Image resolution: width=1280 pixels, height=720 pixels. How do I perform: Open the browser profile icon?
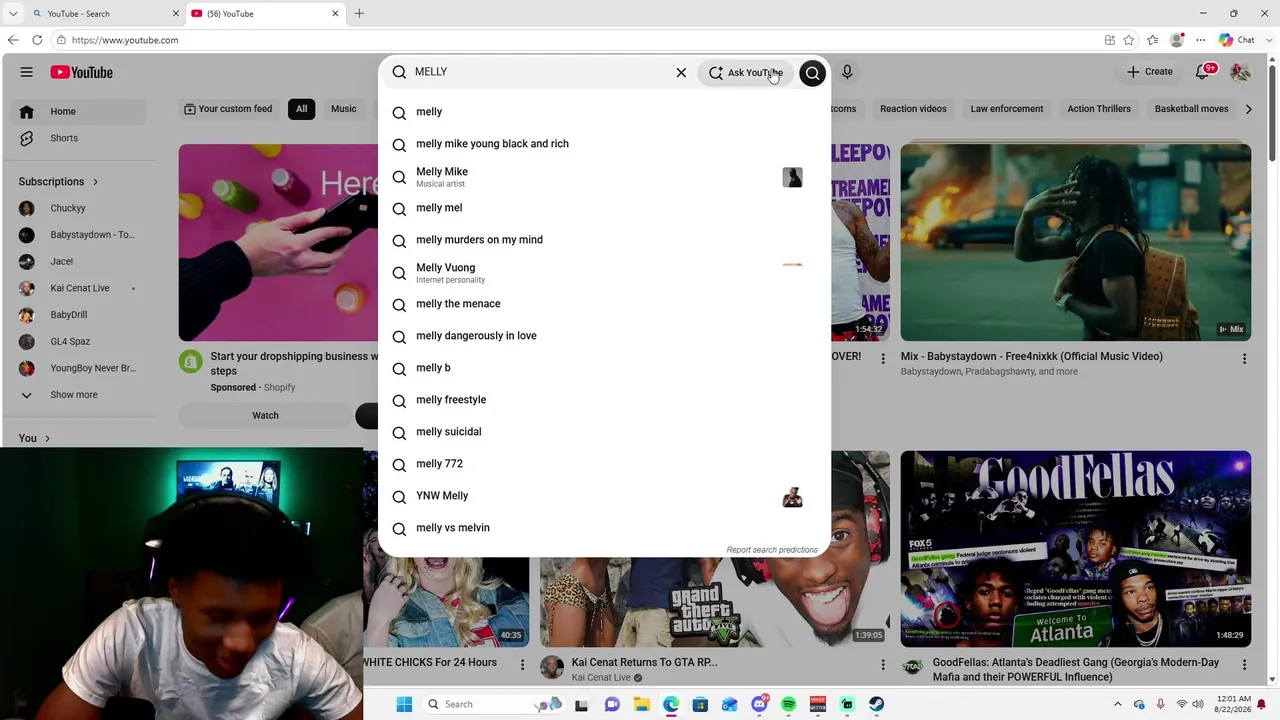point(1177,40)
